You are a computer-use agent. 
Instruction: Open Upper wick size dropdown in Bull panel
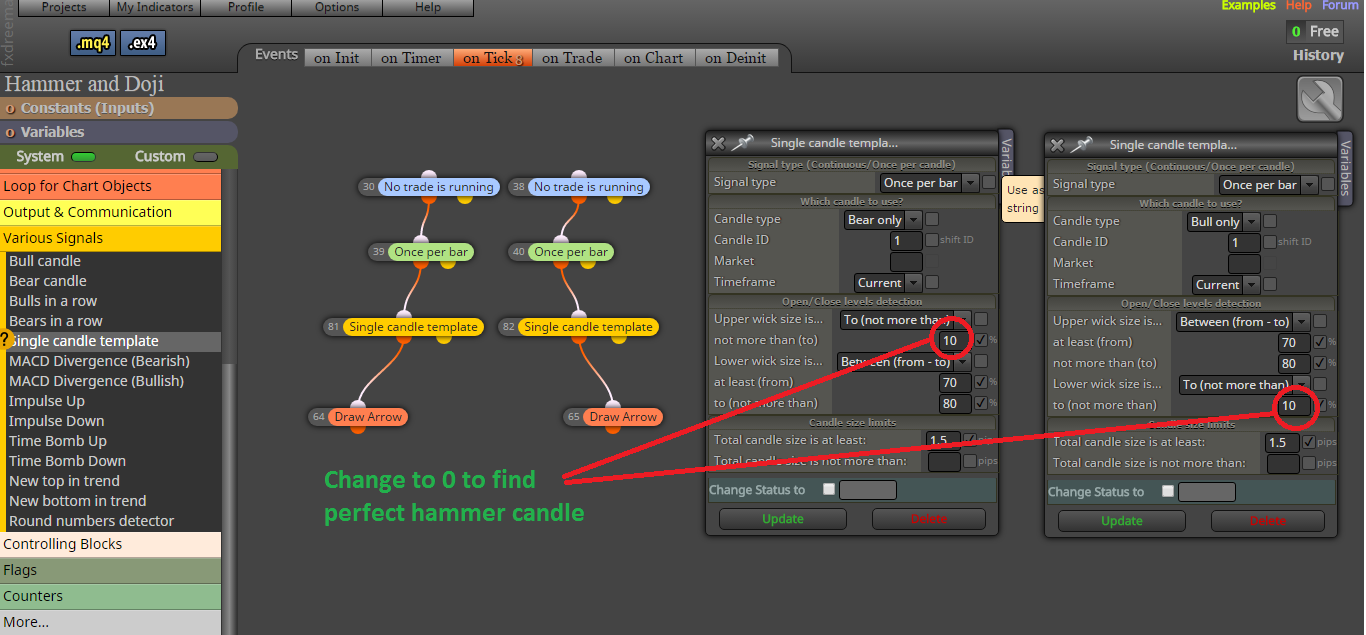point(1243,322)
